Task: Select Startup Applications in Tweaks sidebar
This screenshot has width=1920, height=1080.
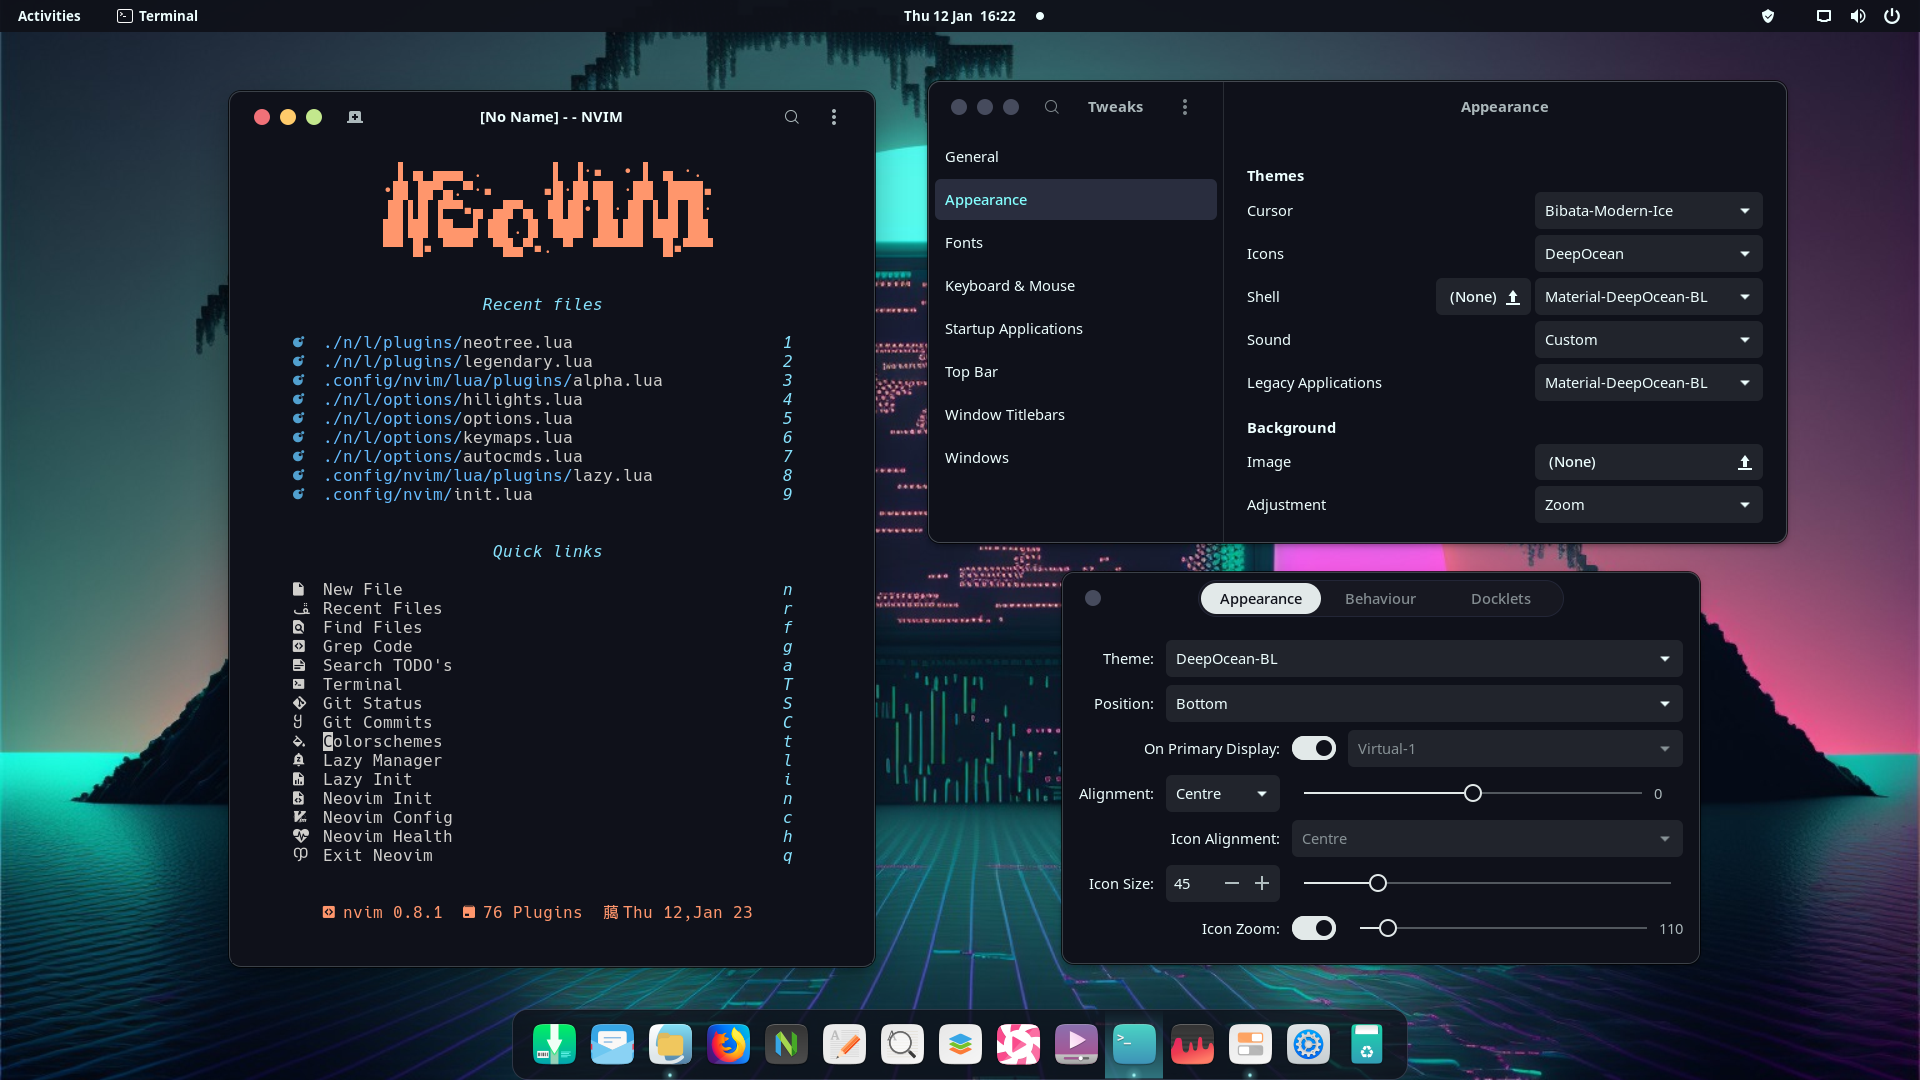Action: [1075, 329]
